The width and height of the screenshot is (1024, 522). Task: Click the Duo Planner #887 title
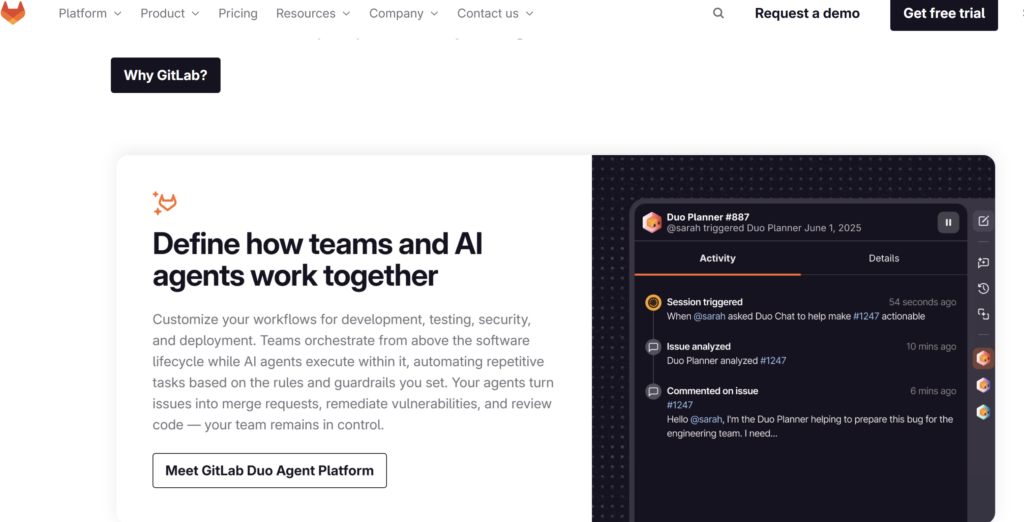coord(708,217)
